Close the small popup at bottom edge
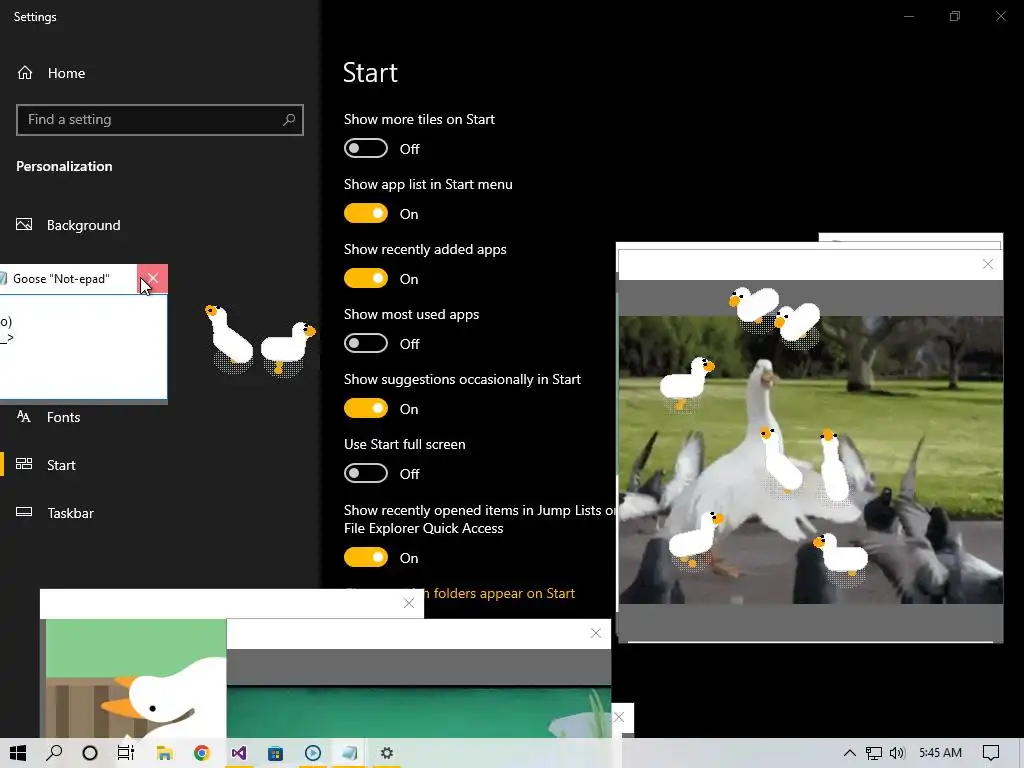The height and width of the screenshot is (768, 1024). [x=619, y=718]
